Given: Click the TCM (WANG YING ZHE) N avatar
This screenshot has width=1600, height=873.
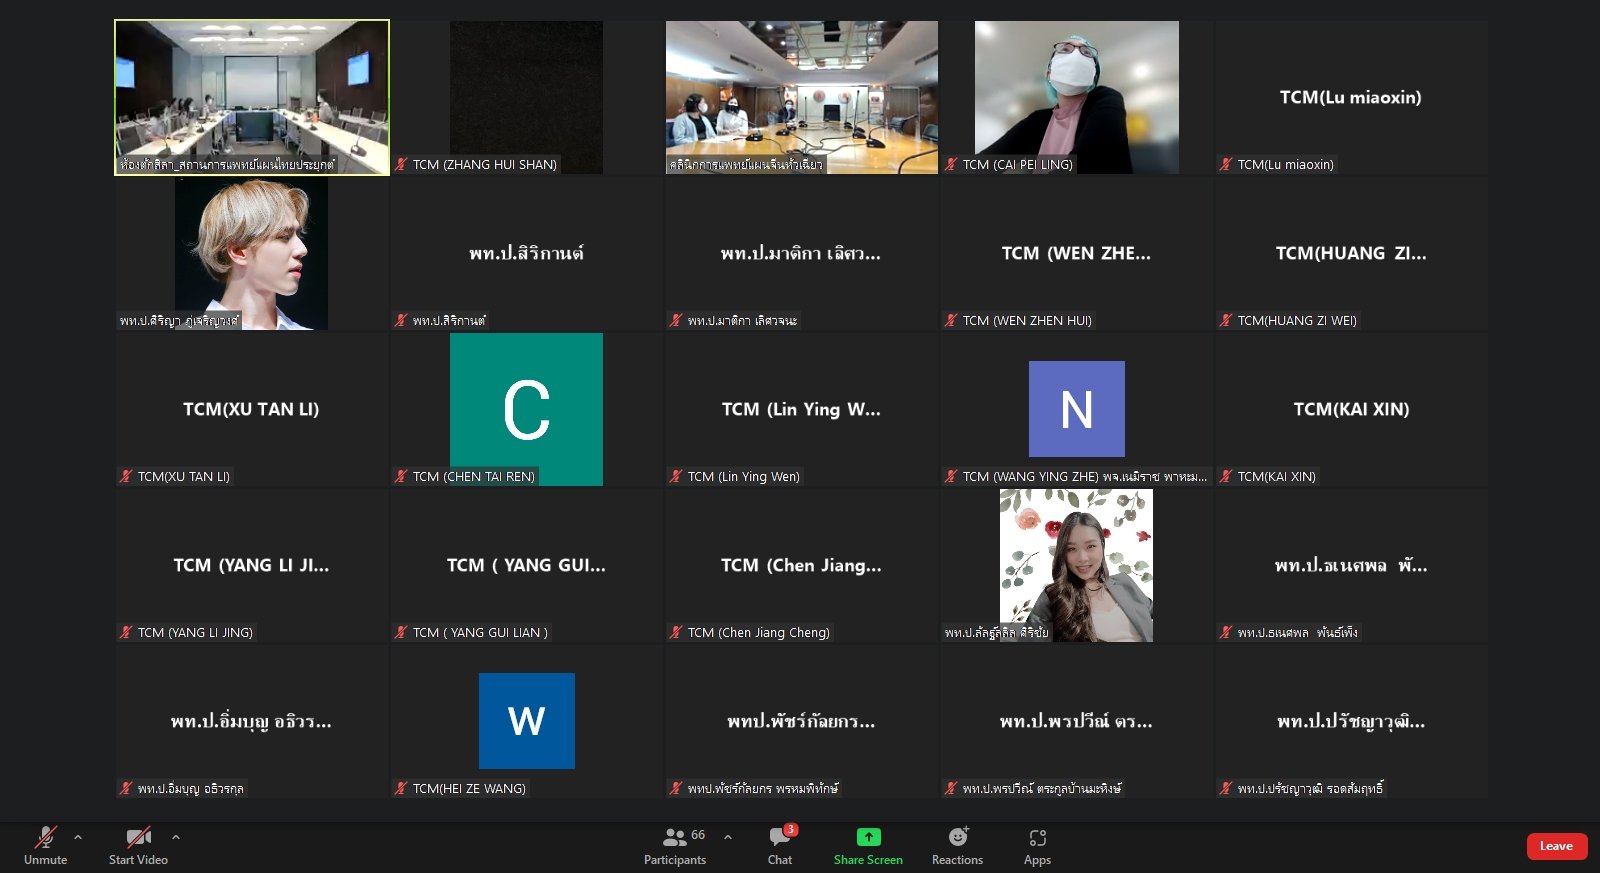Looking at the screenshot, I should point(1076,409).
